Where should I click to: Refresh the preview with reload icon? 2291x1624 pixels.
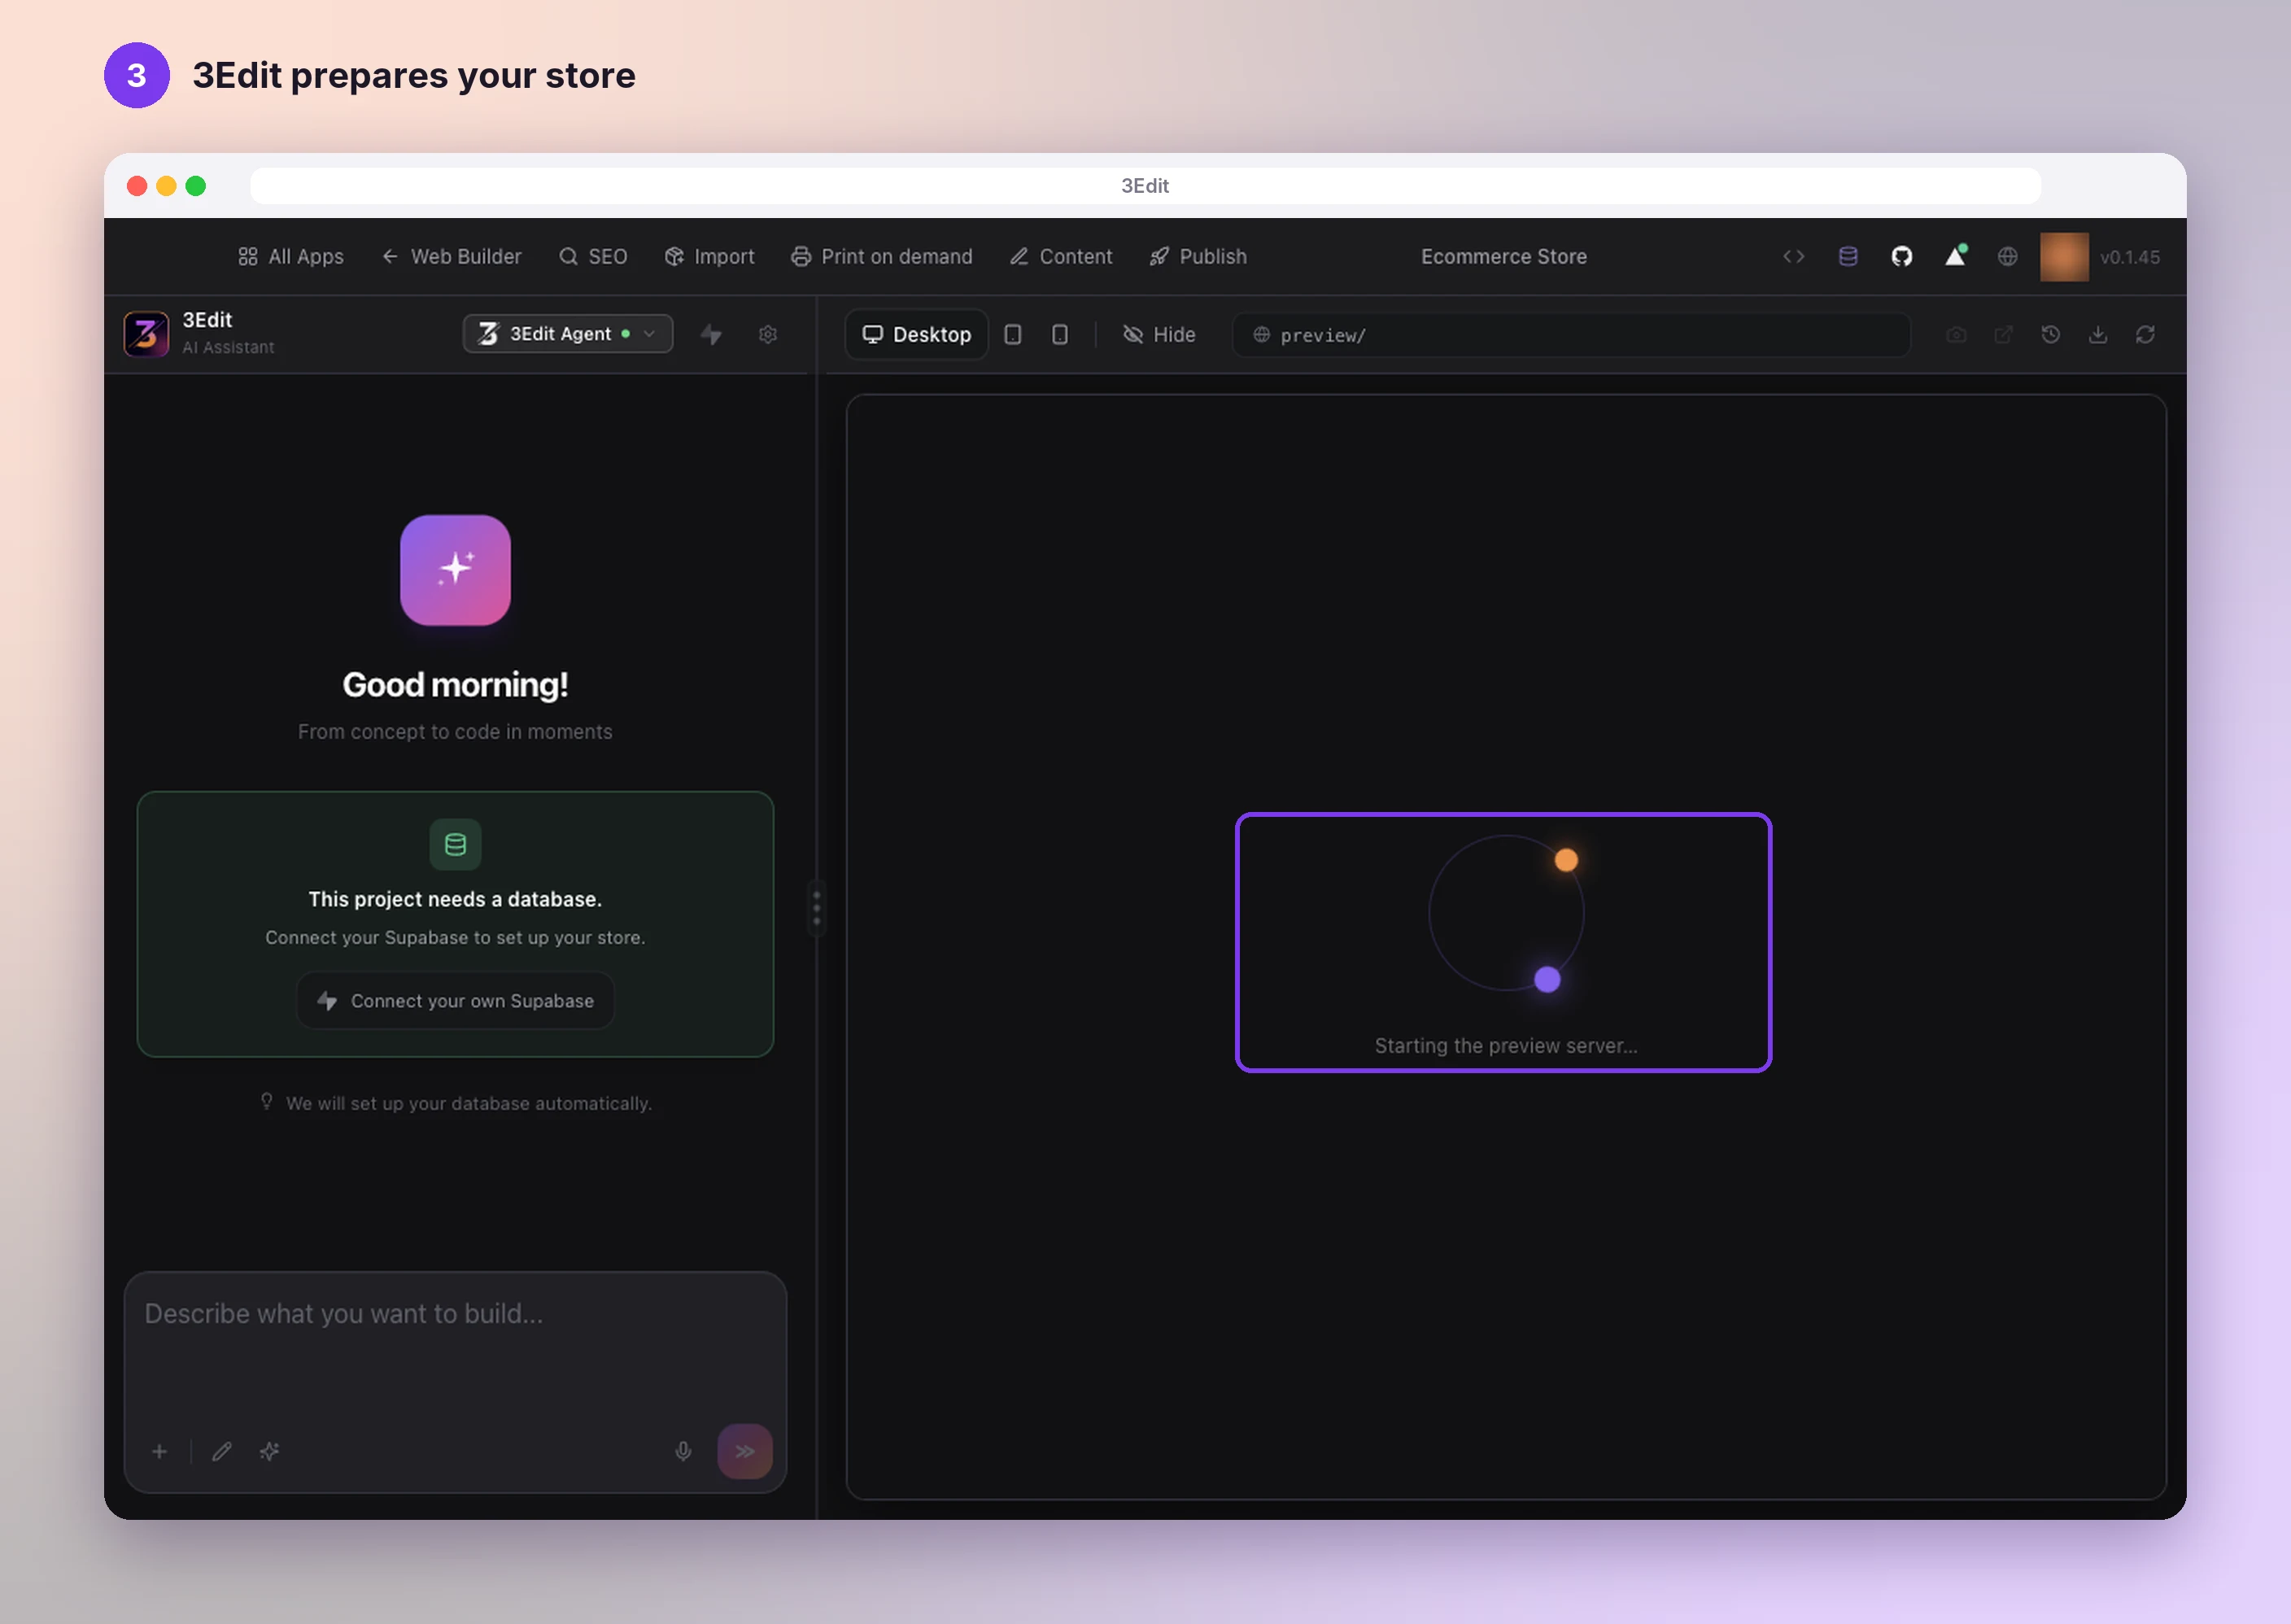pyautogui.click(x=2145, y=335)
